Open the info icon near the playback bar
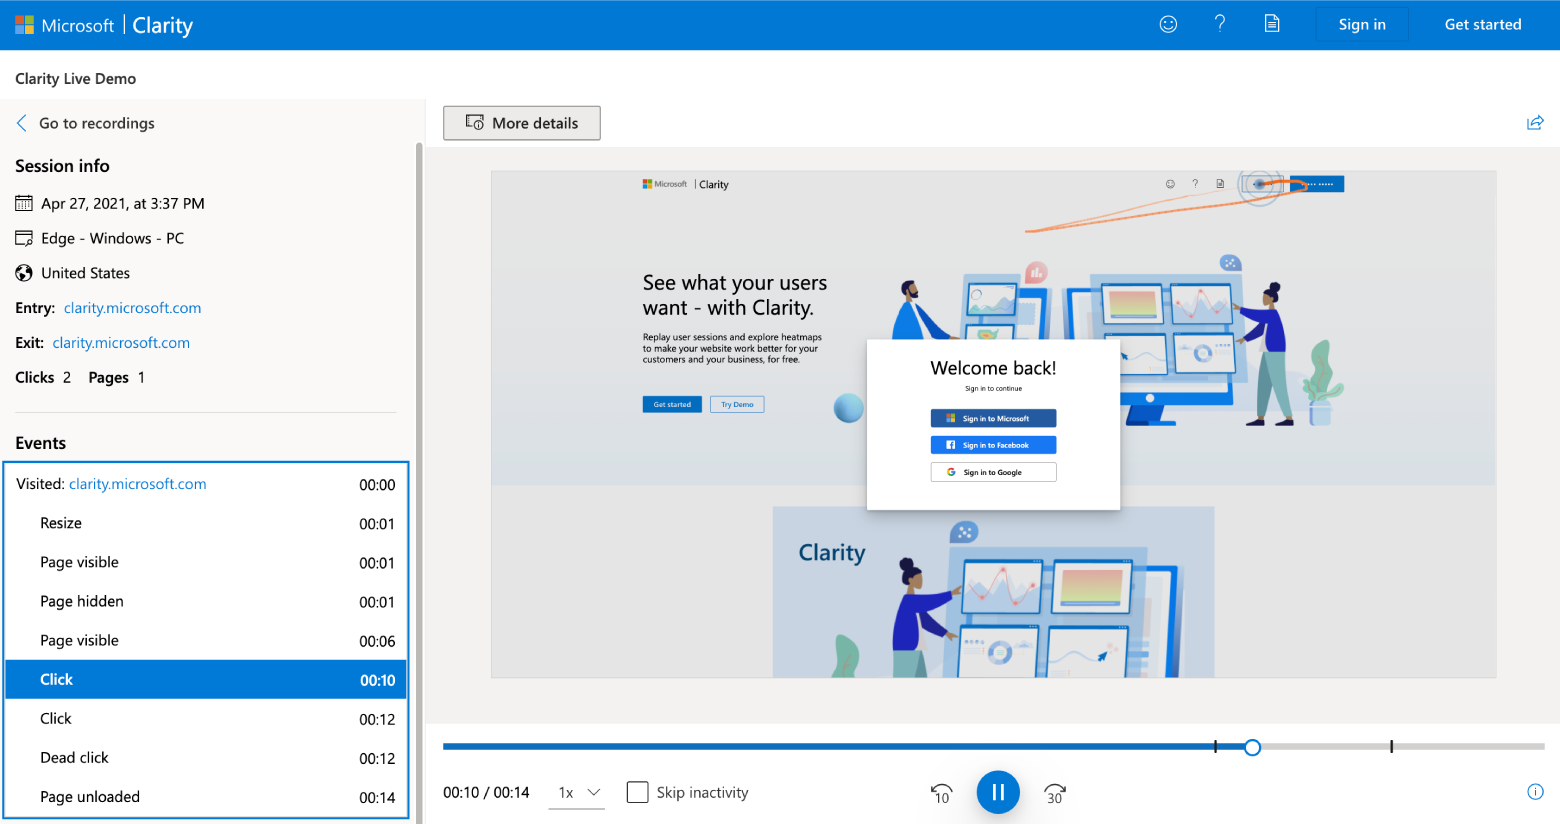 pos(1536,791)
